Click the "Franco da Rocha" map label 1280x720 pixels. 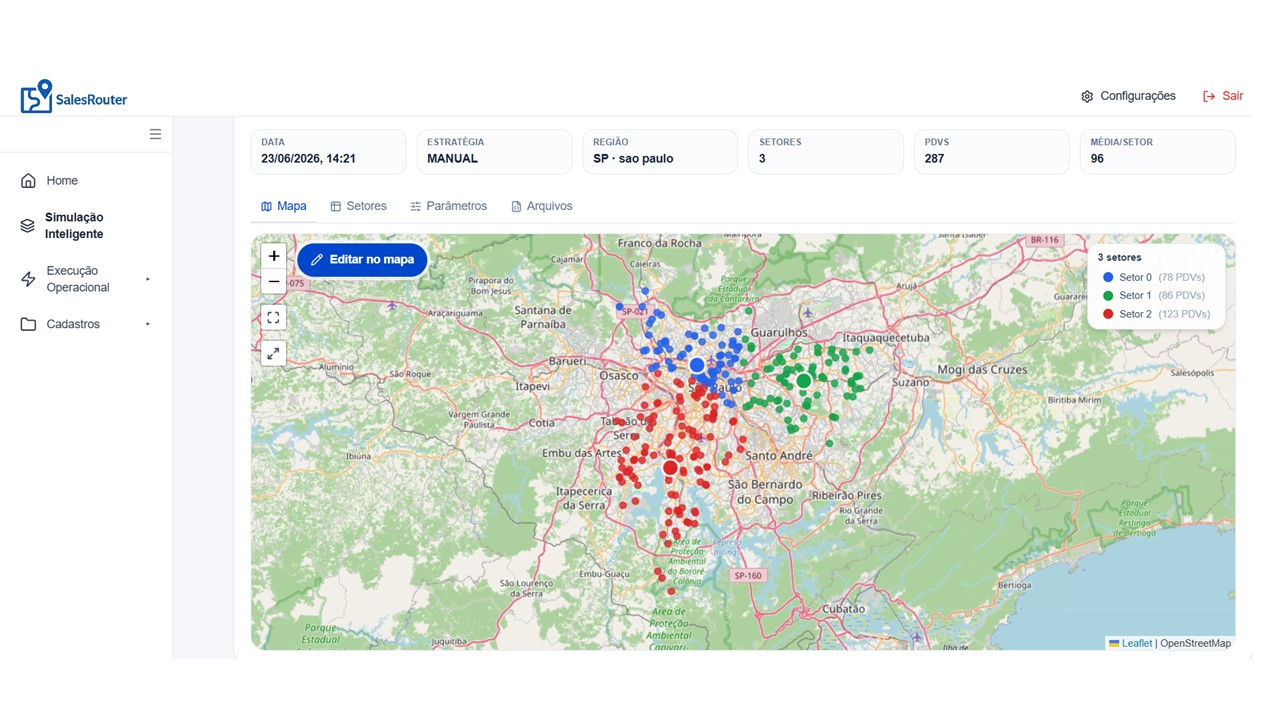pos(660,243)
